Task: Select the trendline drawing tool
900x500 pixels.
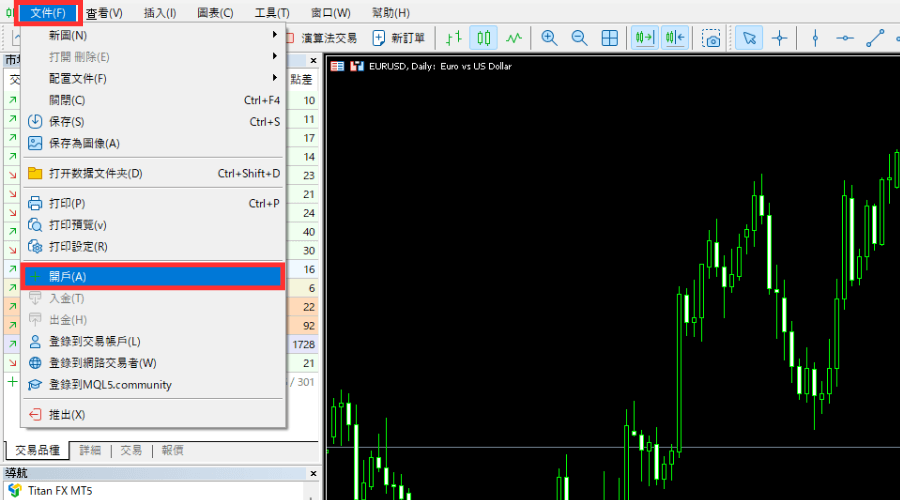Action: pyautogui.click(x=875, y=38)
